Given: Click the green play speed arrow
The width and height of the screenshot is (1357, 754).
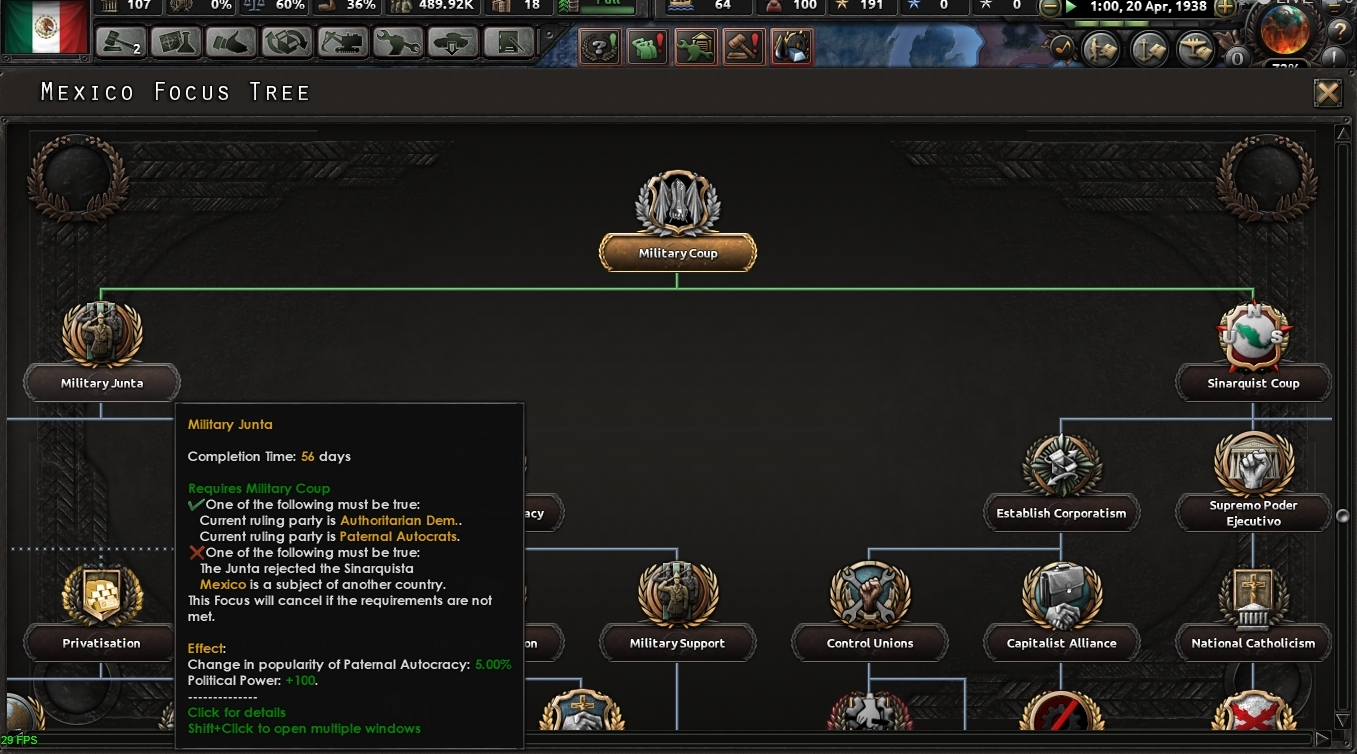Looking at the screenshot, I should (1071, 7).
